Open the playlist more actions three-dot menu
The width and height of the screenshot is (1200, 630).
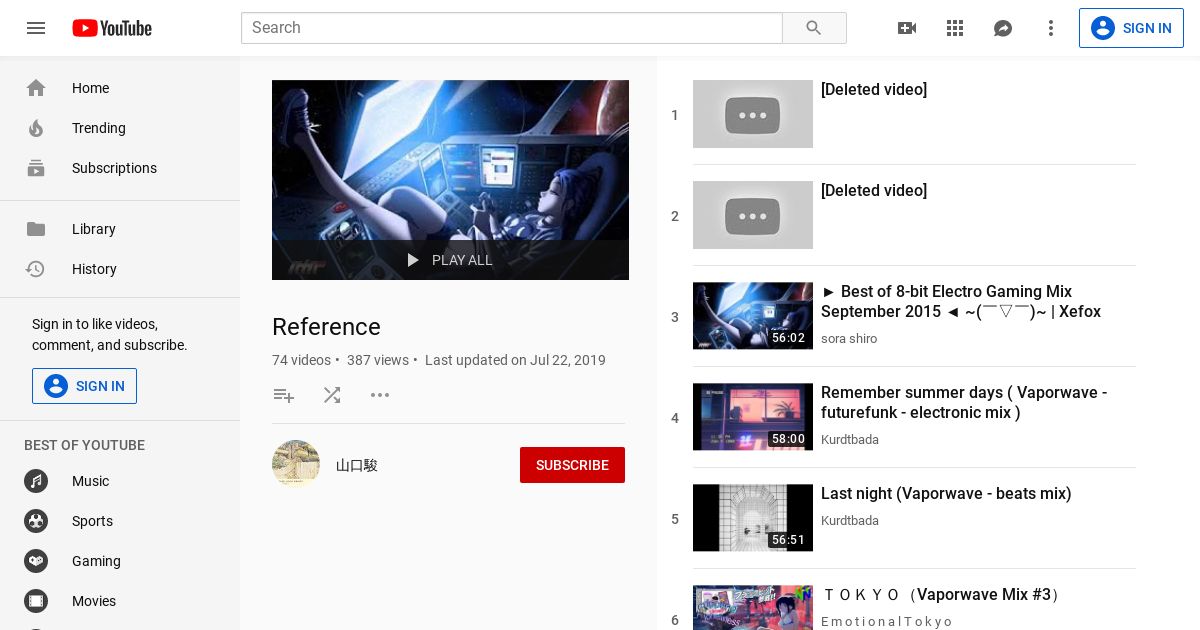click(x=380, y=395)
